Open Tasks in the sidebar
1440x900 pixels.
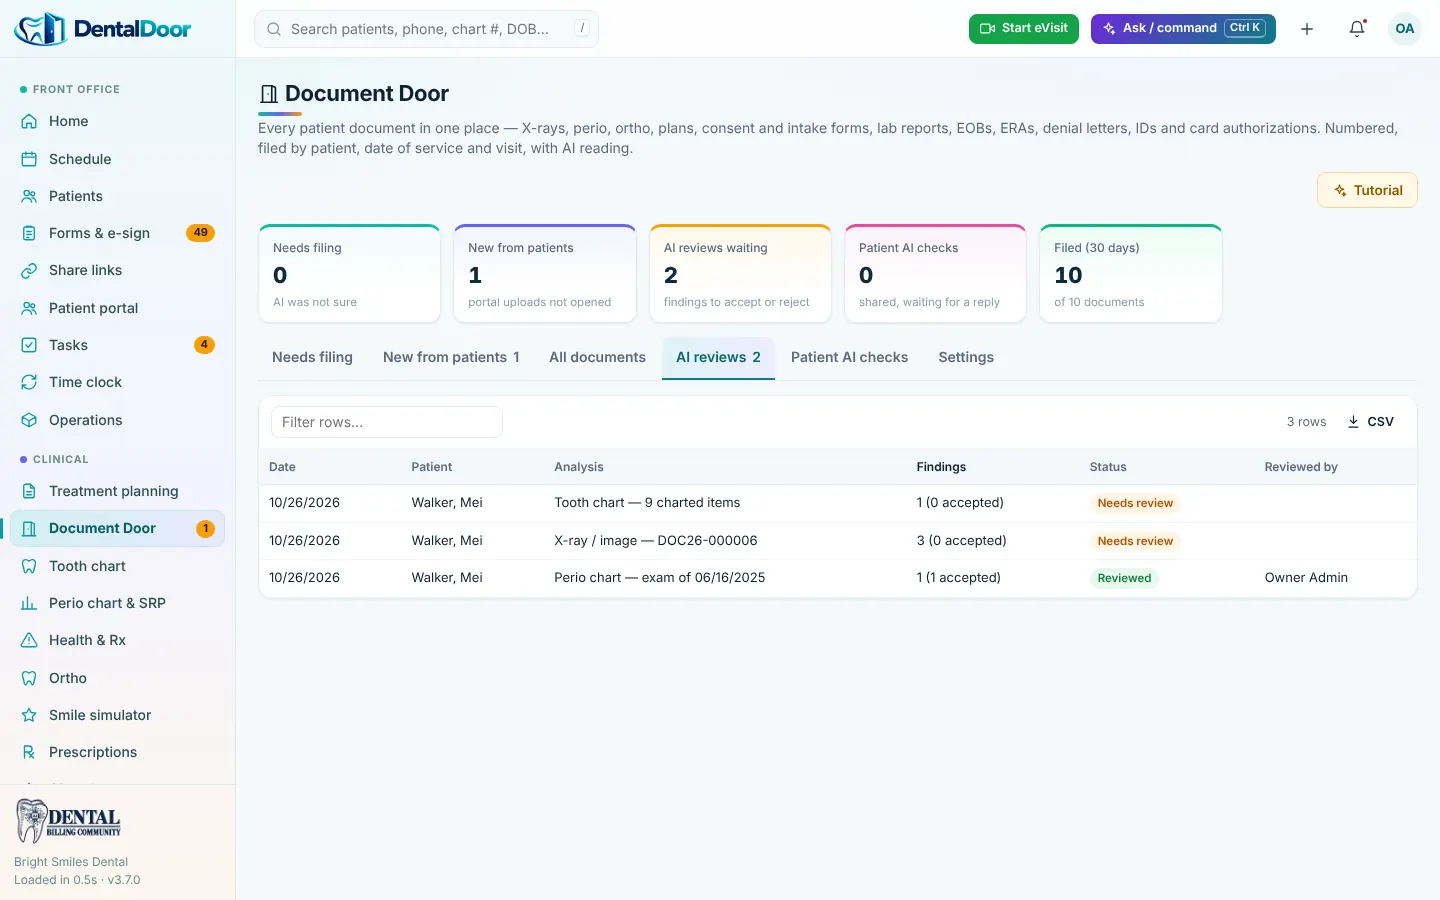coord(117,345)
